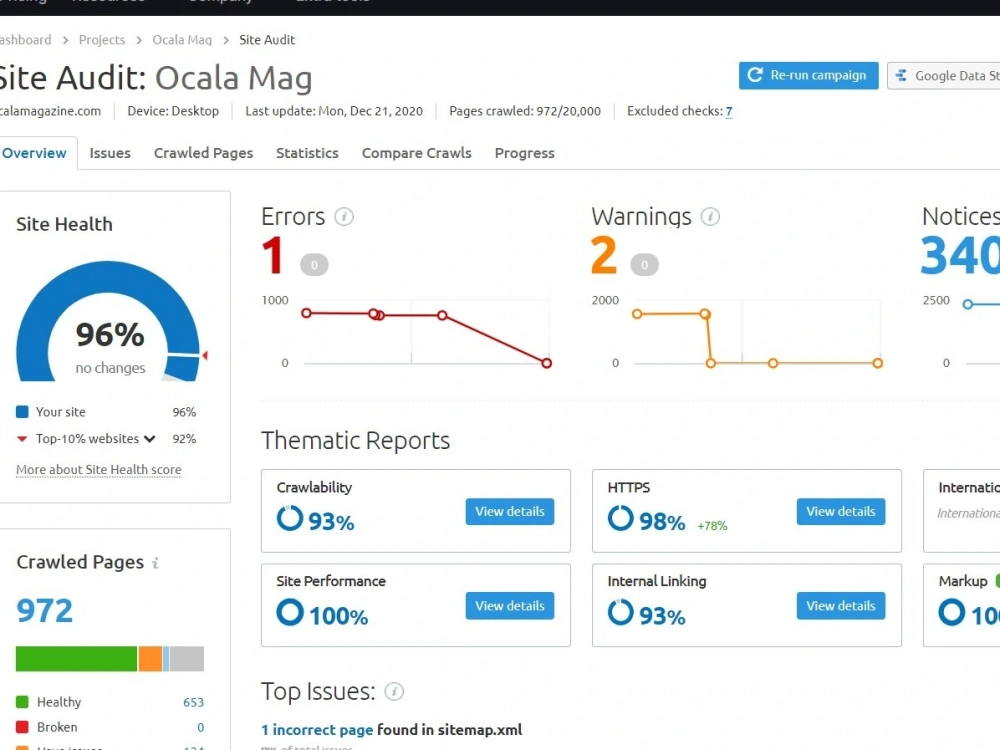Screen dimensions: 1000x750
Task: Click the Crawled Pages info icon
Action: pos(155,562)
